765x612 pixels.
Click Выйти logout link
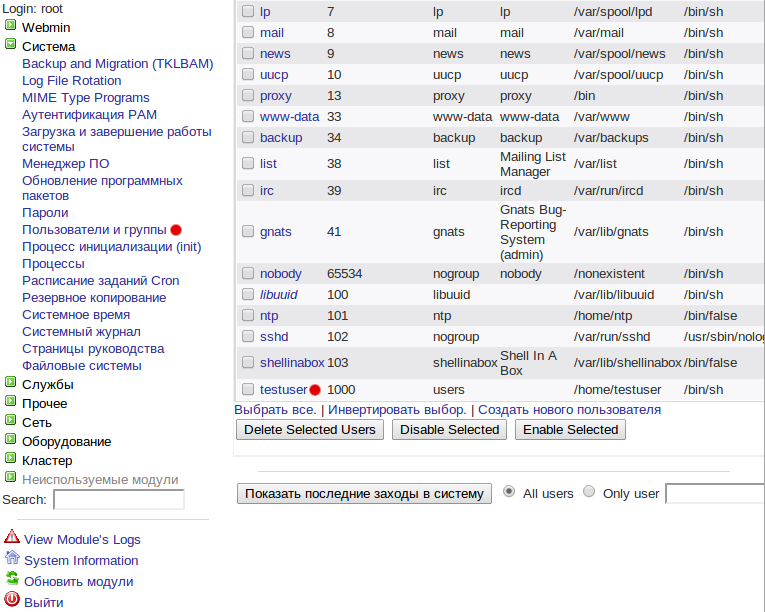pos(43,603)
